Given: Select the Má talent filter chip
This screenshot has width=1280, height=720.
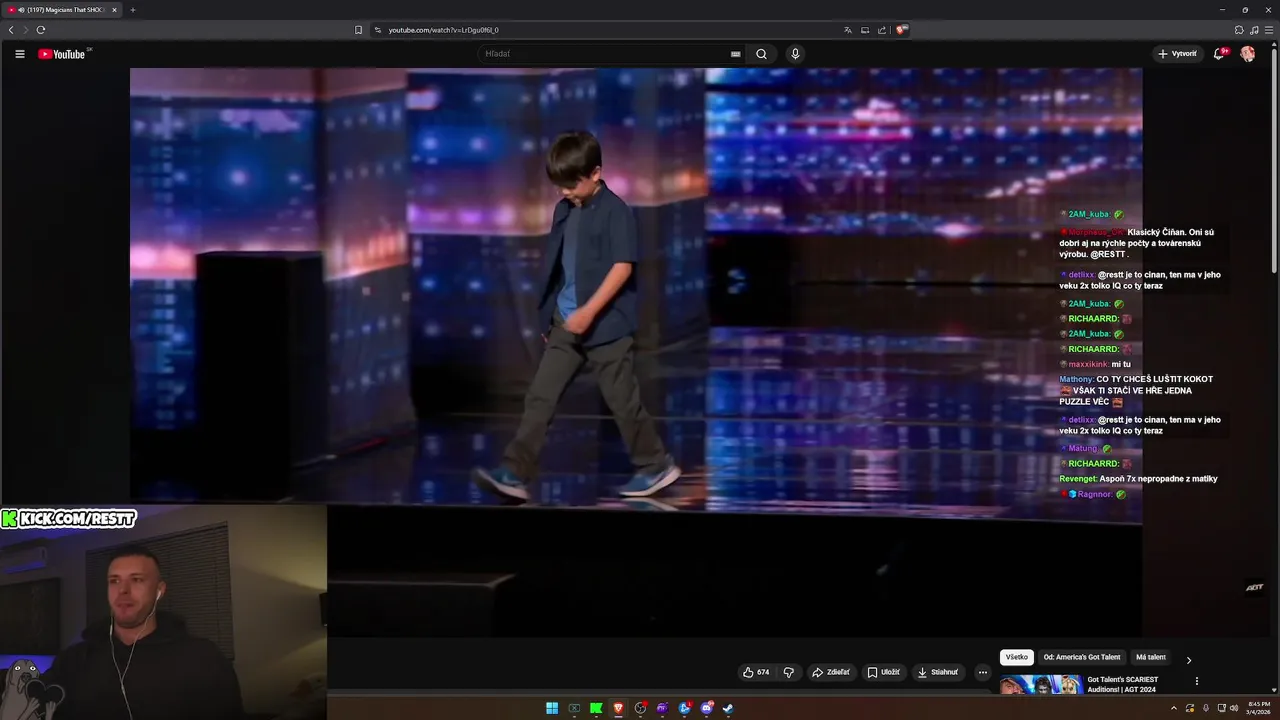Looking at the screenshot, I should pos(1151,657).
